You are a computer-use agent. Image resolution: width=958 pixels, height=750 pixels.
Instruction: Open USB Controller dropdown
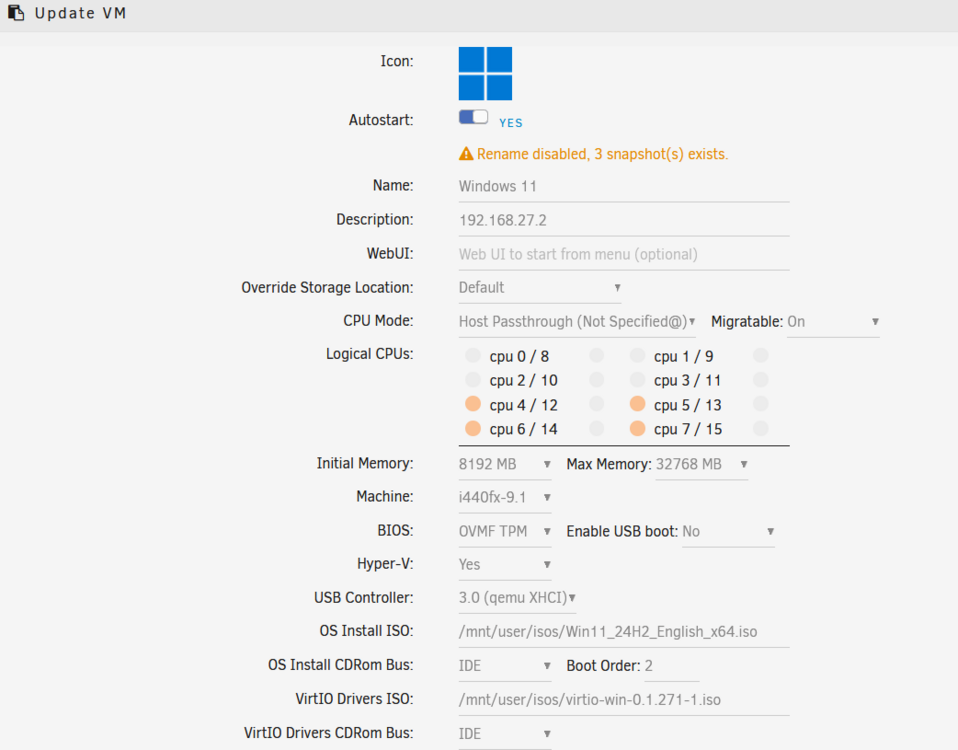(x=517, y=597)
